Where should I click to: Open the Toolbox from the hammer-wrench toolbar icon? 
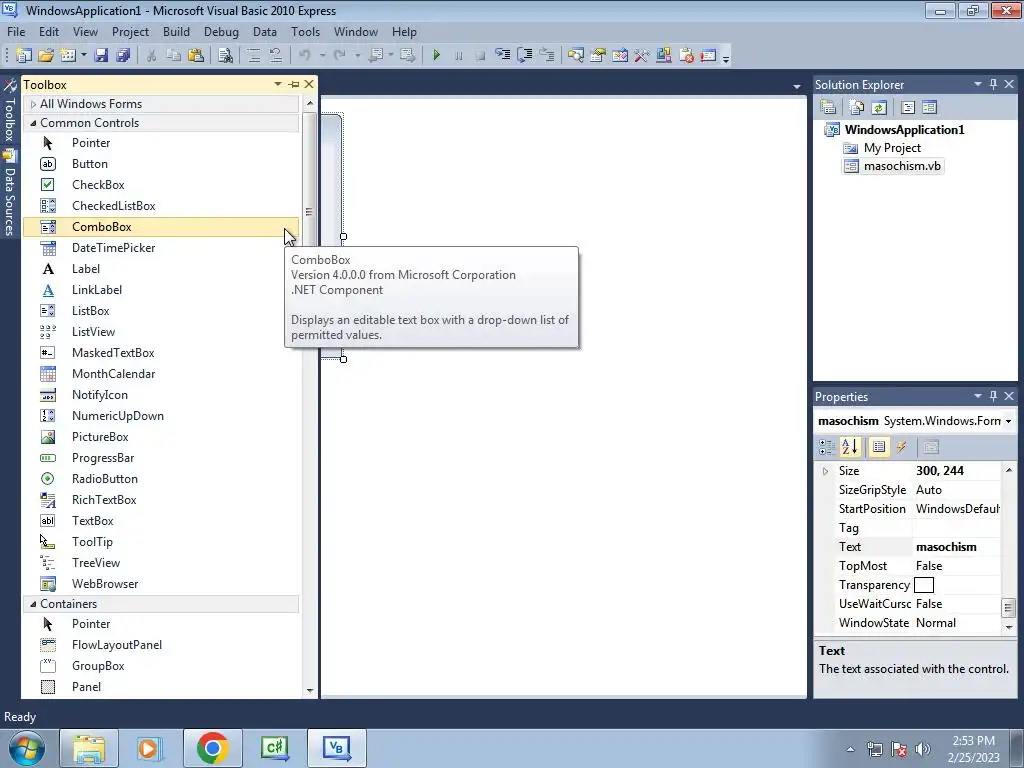[642, 56]
